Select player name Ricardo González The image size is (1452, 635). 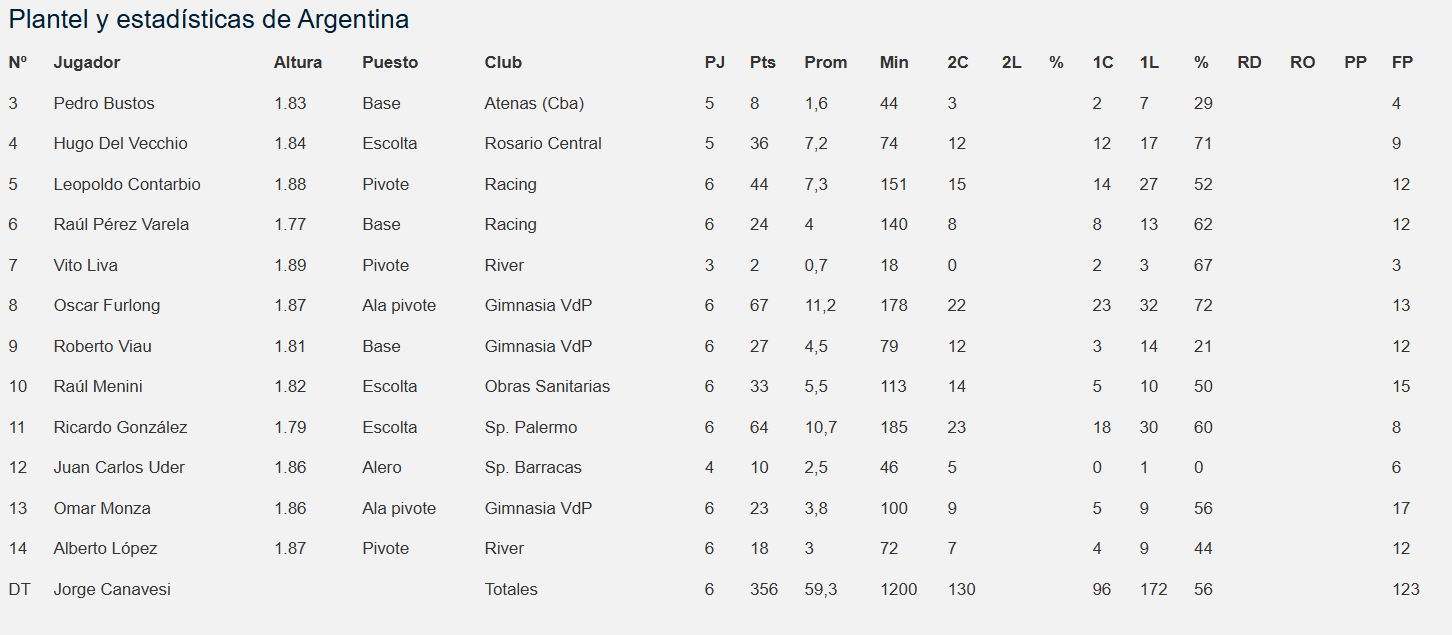coord(120,427)
